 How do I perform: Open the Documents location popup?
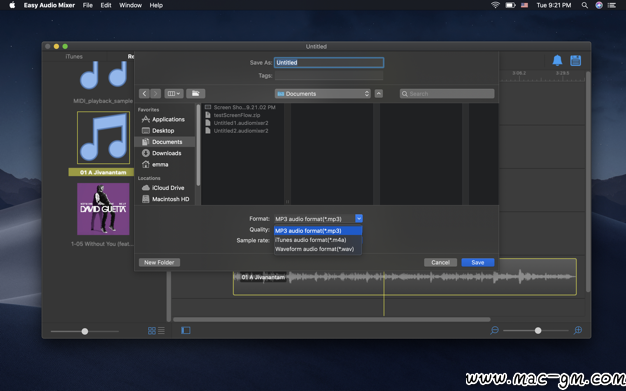pyautogui.click(x=323, y=93)
